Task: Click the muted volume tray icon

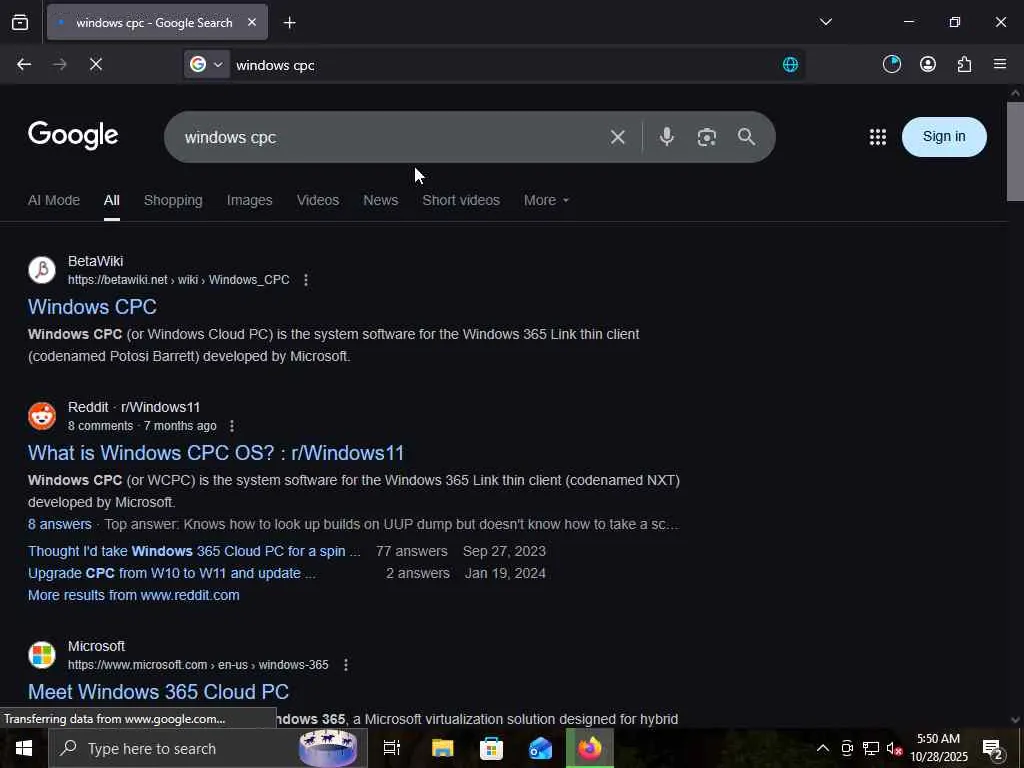Action: (x=894, y=748)
